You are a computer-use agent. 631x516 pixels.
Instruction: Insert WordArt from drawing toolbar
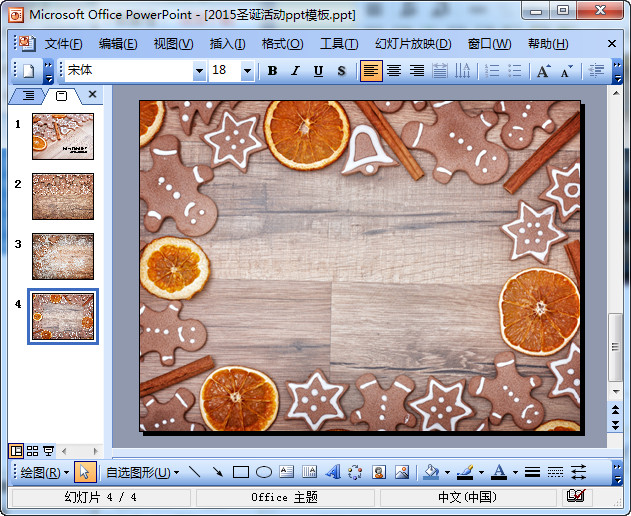click(x=333, y=472)
